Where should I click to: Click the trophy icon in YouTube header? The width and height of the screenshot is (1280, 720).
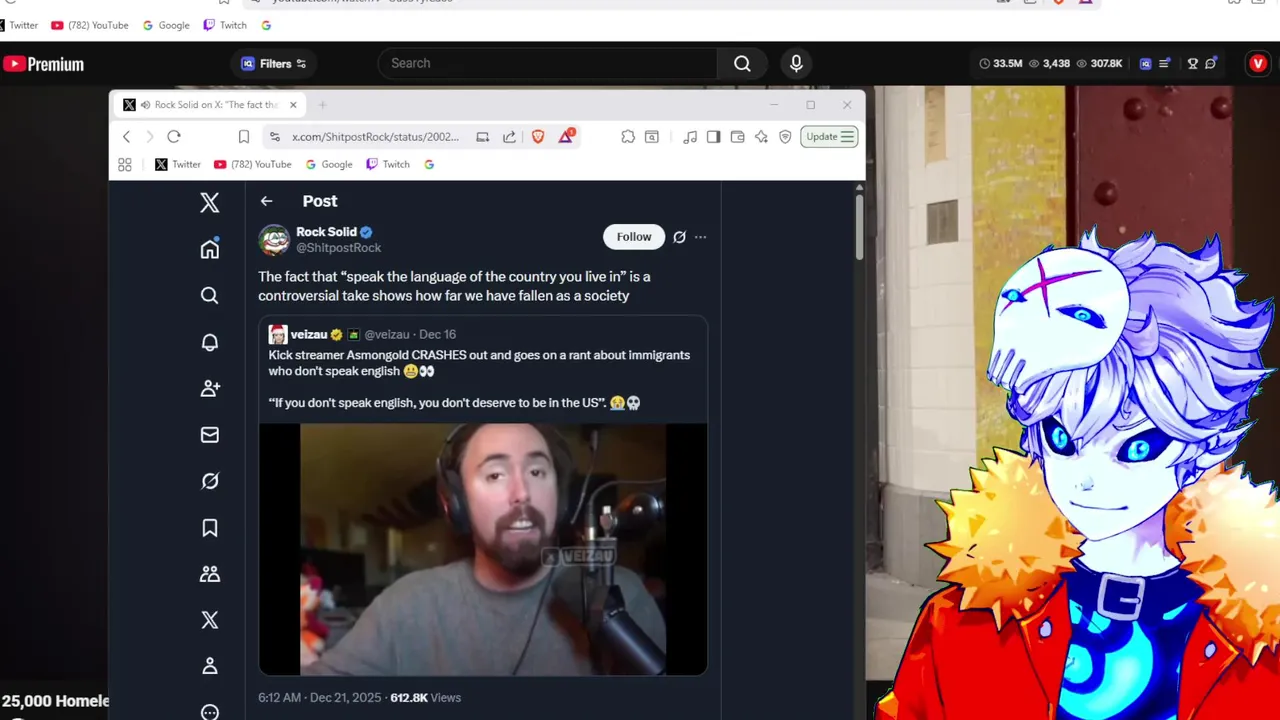pyautogui.click(x=1192, y=64)
